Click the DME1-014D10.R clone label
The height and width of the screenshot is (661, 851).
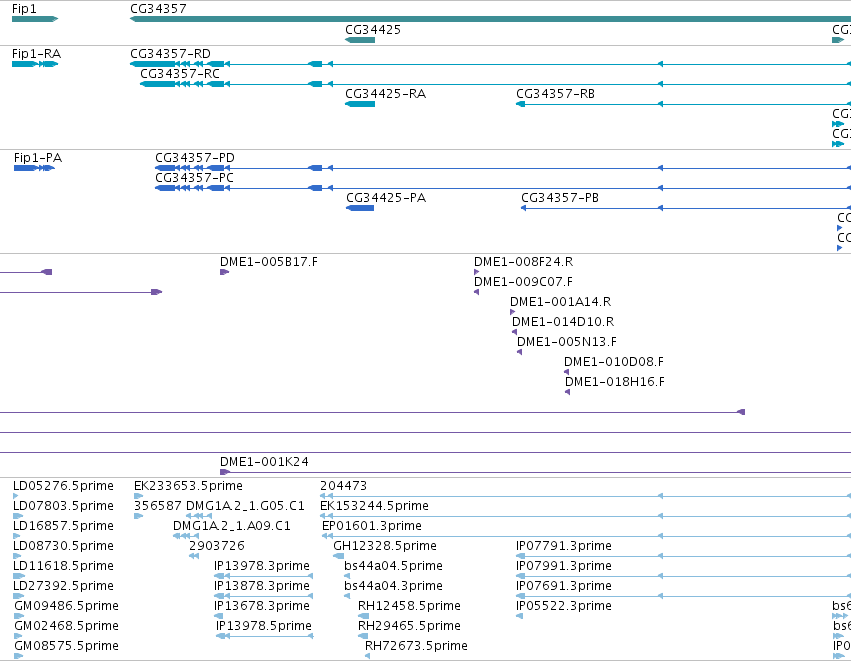coord(563,322)
